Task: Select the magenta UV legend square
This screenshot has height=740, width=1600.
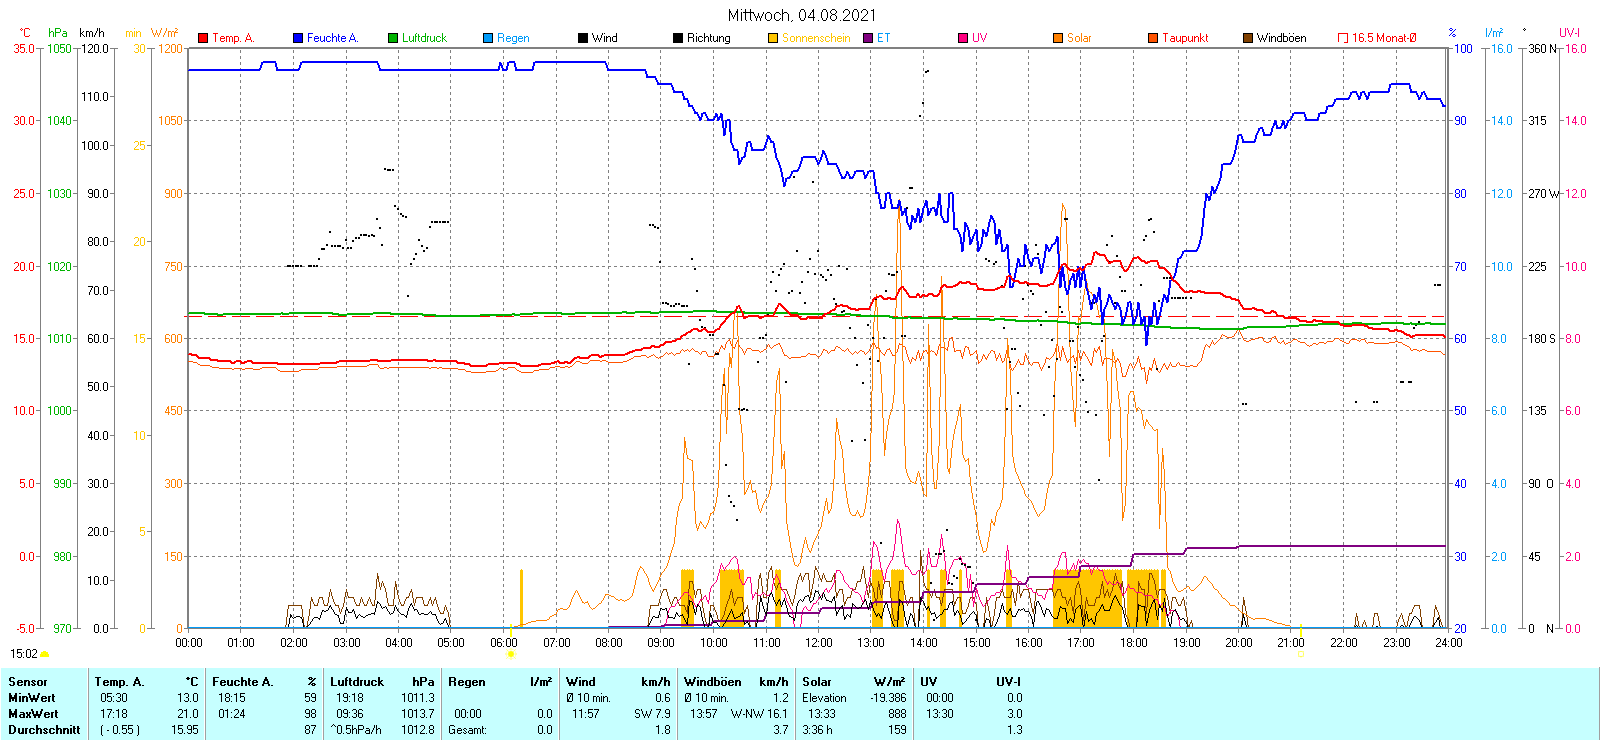Action: point(963,38)
